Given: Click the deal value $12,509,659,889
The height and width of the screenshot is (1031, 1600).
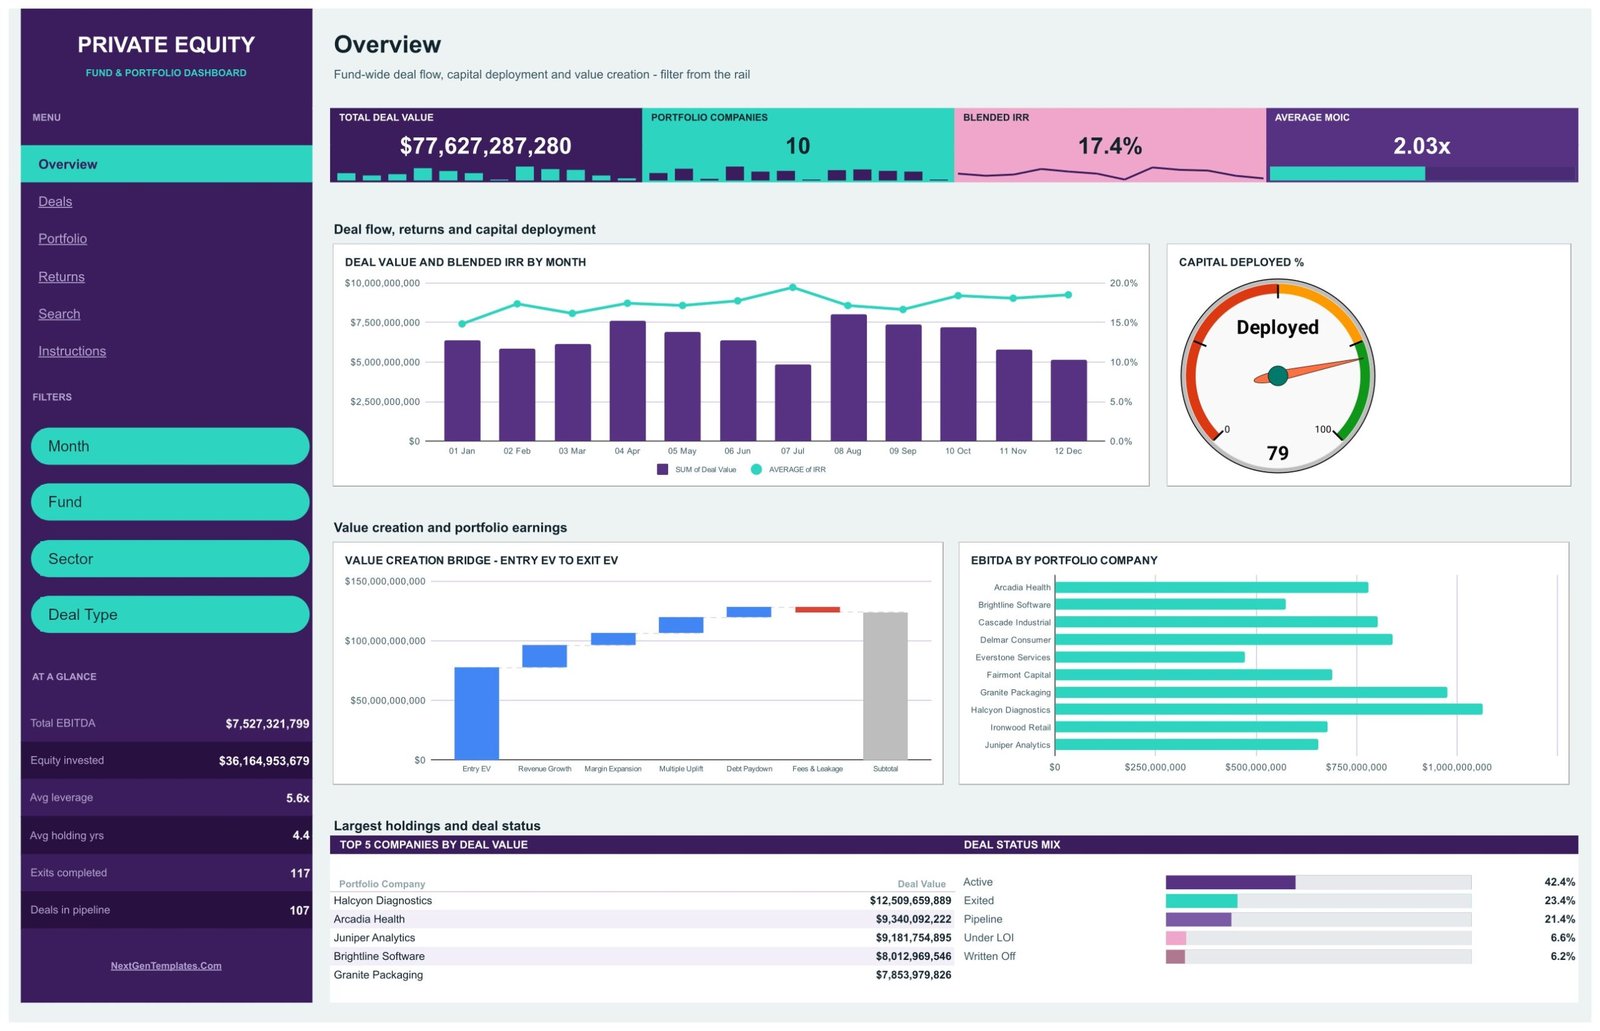Looking at the screenshot, I should click(910, 901).
